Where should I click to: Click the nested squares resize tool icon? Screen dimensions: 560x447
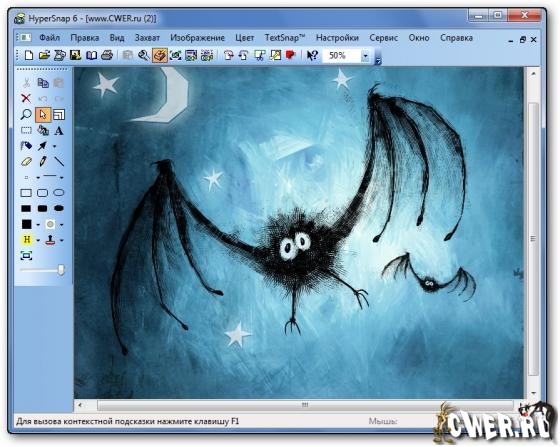tap(59, 115)
